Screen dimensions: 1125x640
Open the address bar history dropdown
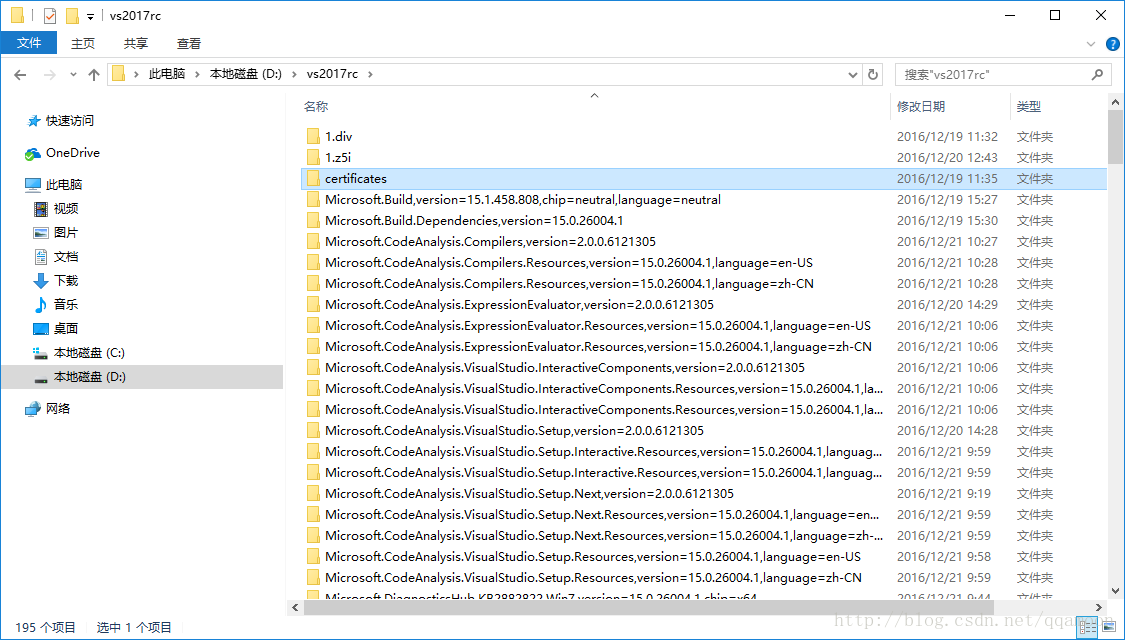coord(852,75)
